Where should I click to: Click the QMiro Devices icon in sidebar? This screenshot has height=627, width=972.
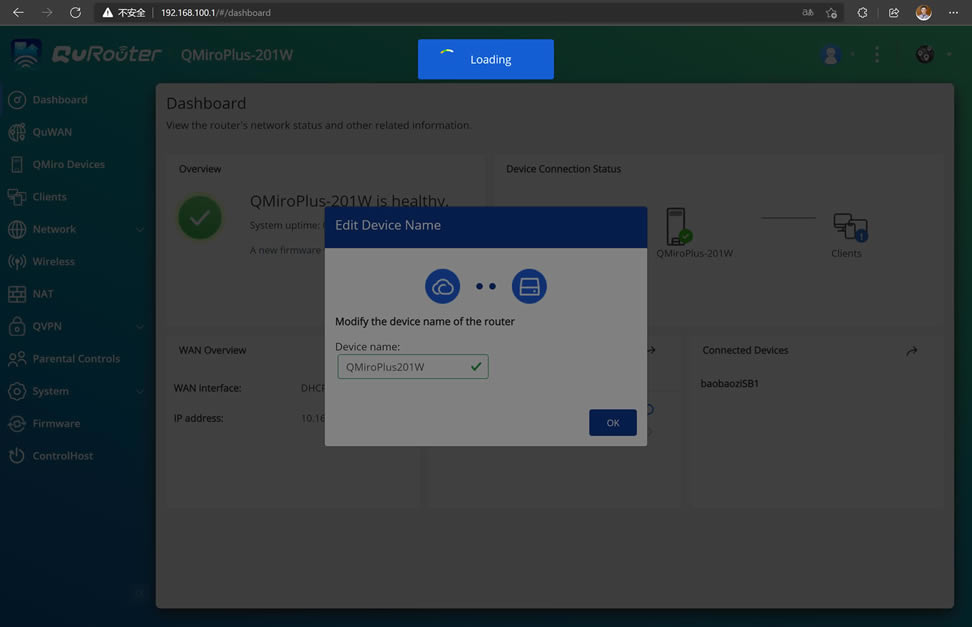(17, 164)
